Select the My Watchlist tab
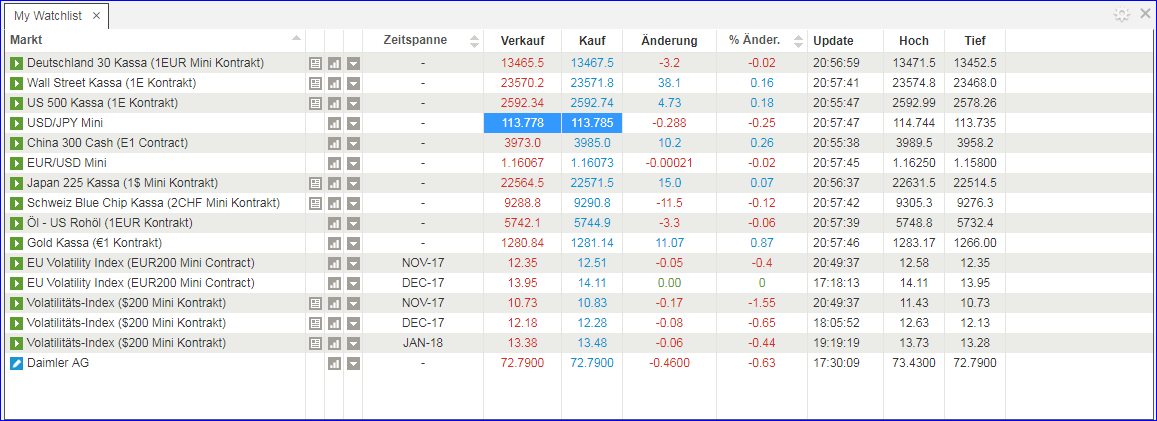 48,16
